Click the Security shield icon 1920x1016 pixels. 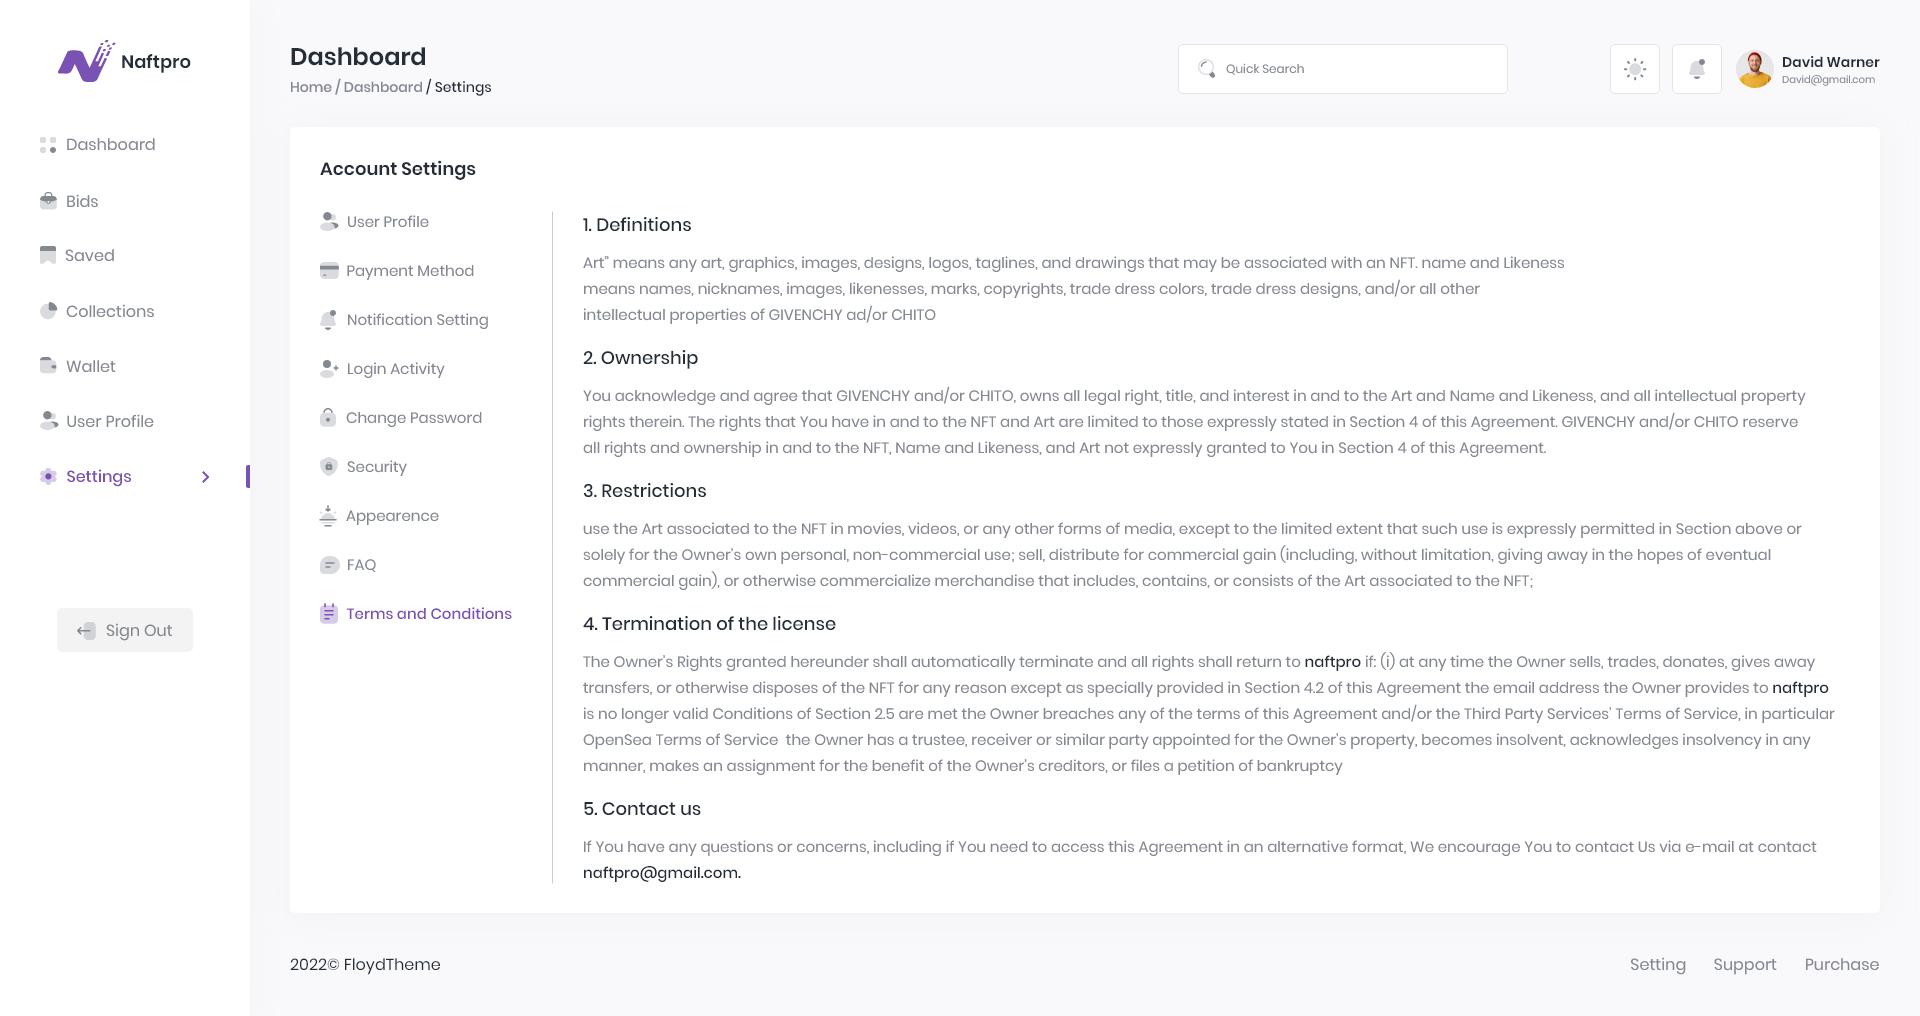click(x=328, y=467)
